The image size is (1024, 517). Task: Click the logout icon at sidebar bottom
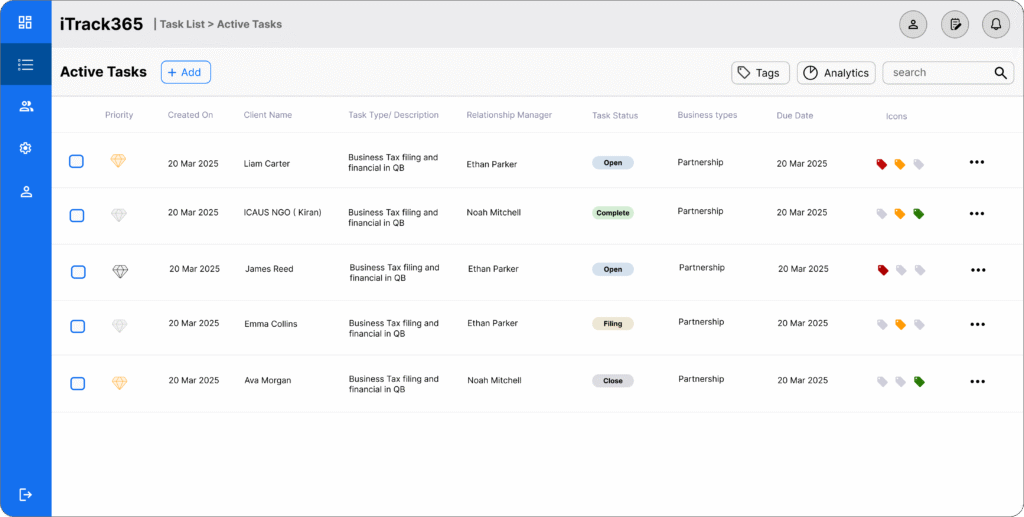[x=26, y=494]
